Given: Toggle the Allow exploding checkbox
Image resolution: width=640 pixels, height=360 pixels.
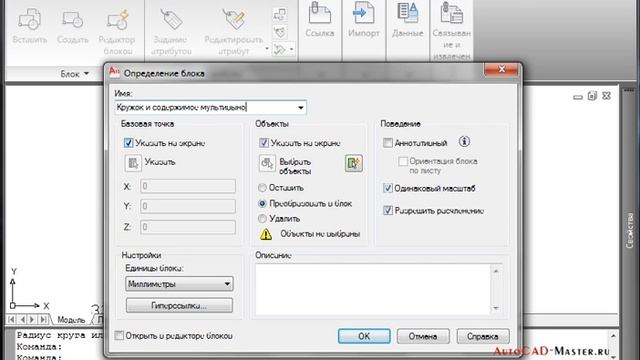Looking at the screenshot, I should pyautogui.click(x=388, y=210).
